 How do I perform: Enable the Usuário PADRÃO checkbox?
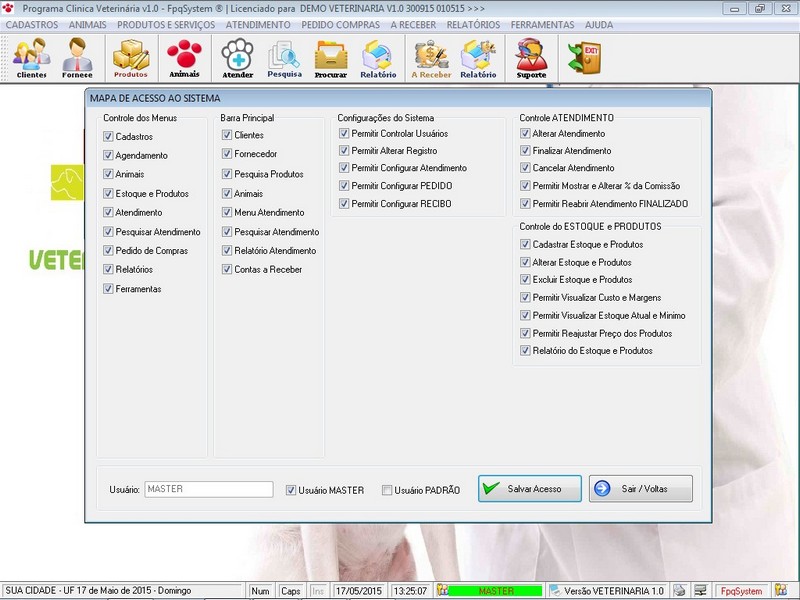387,490
